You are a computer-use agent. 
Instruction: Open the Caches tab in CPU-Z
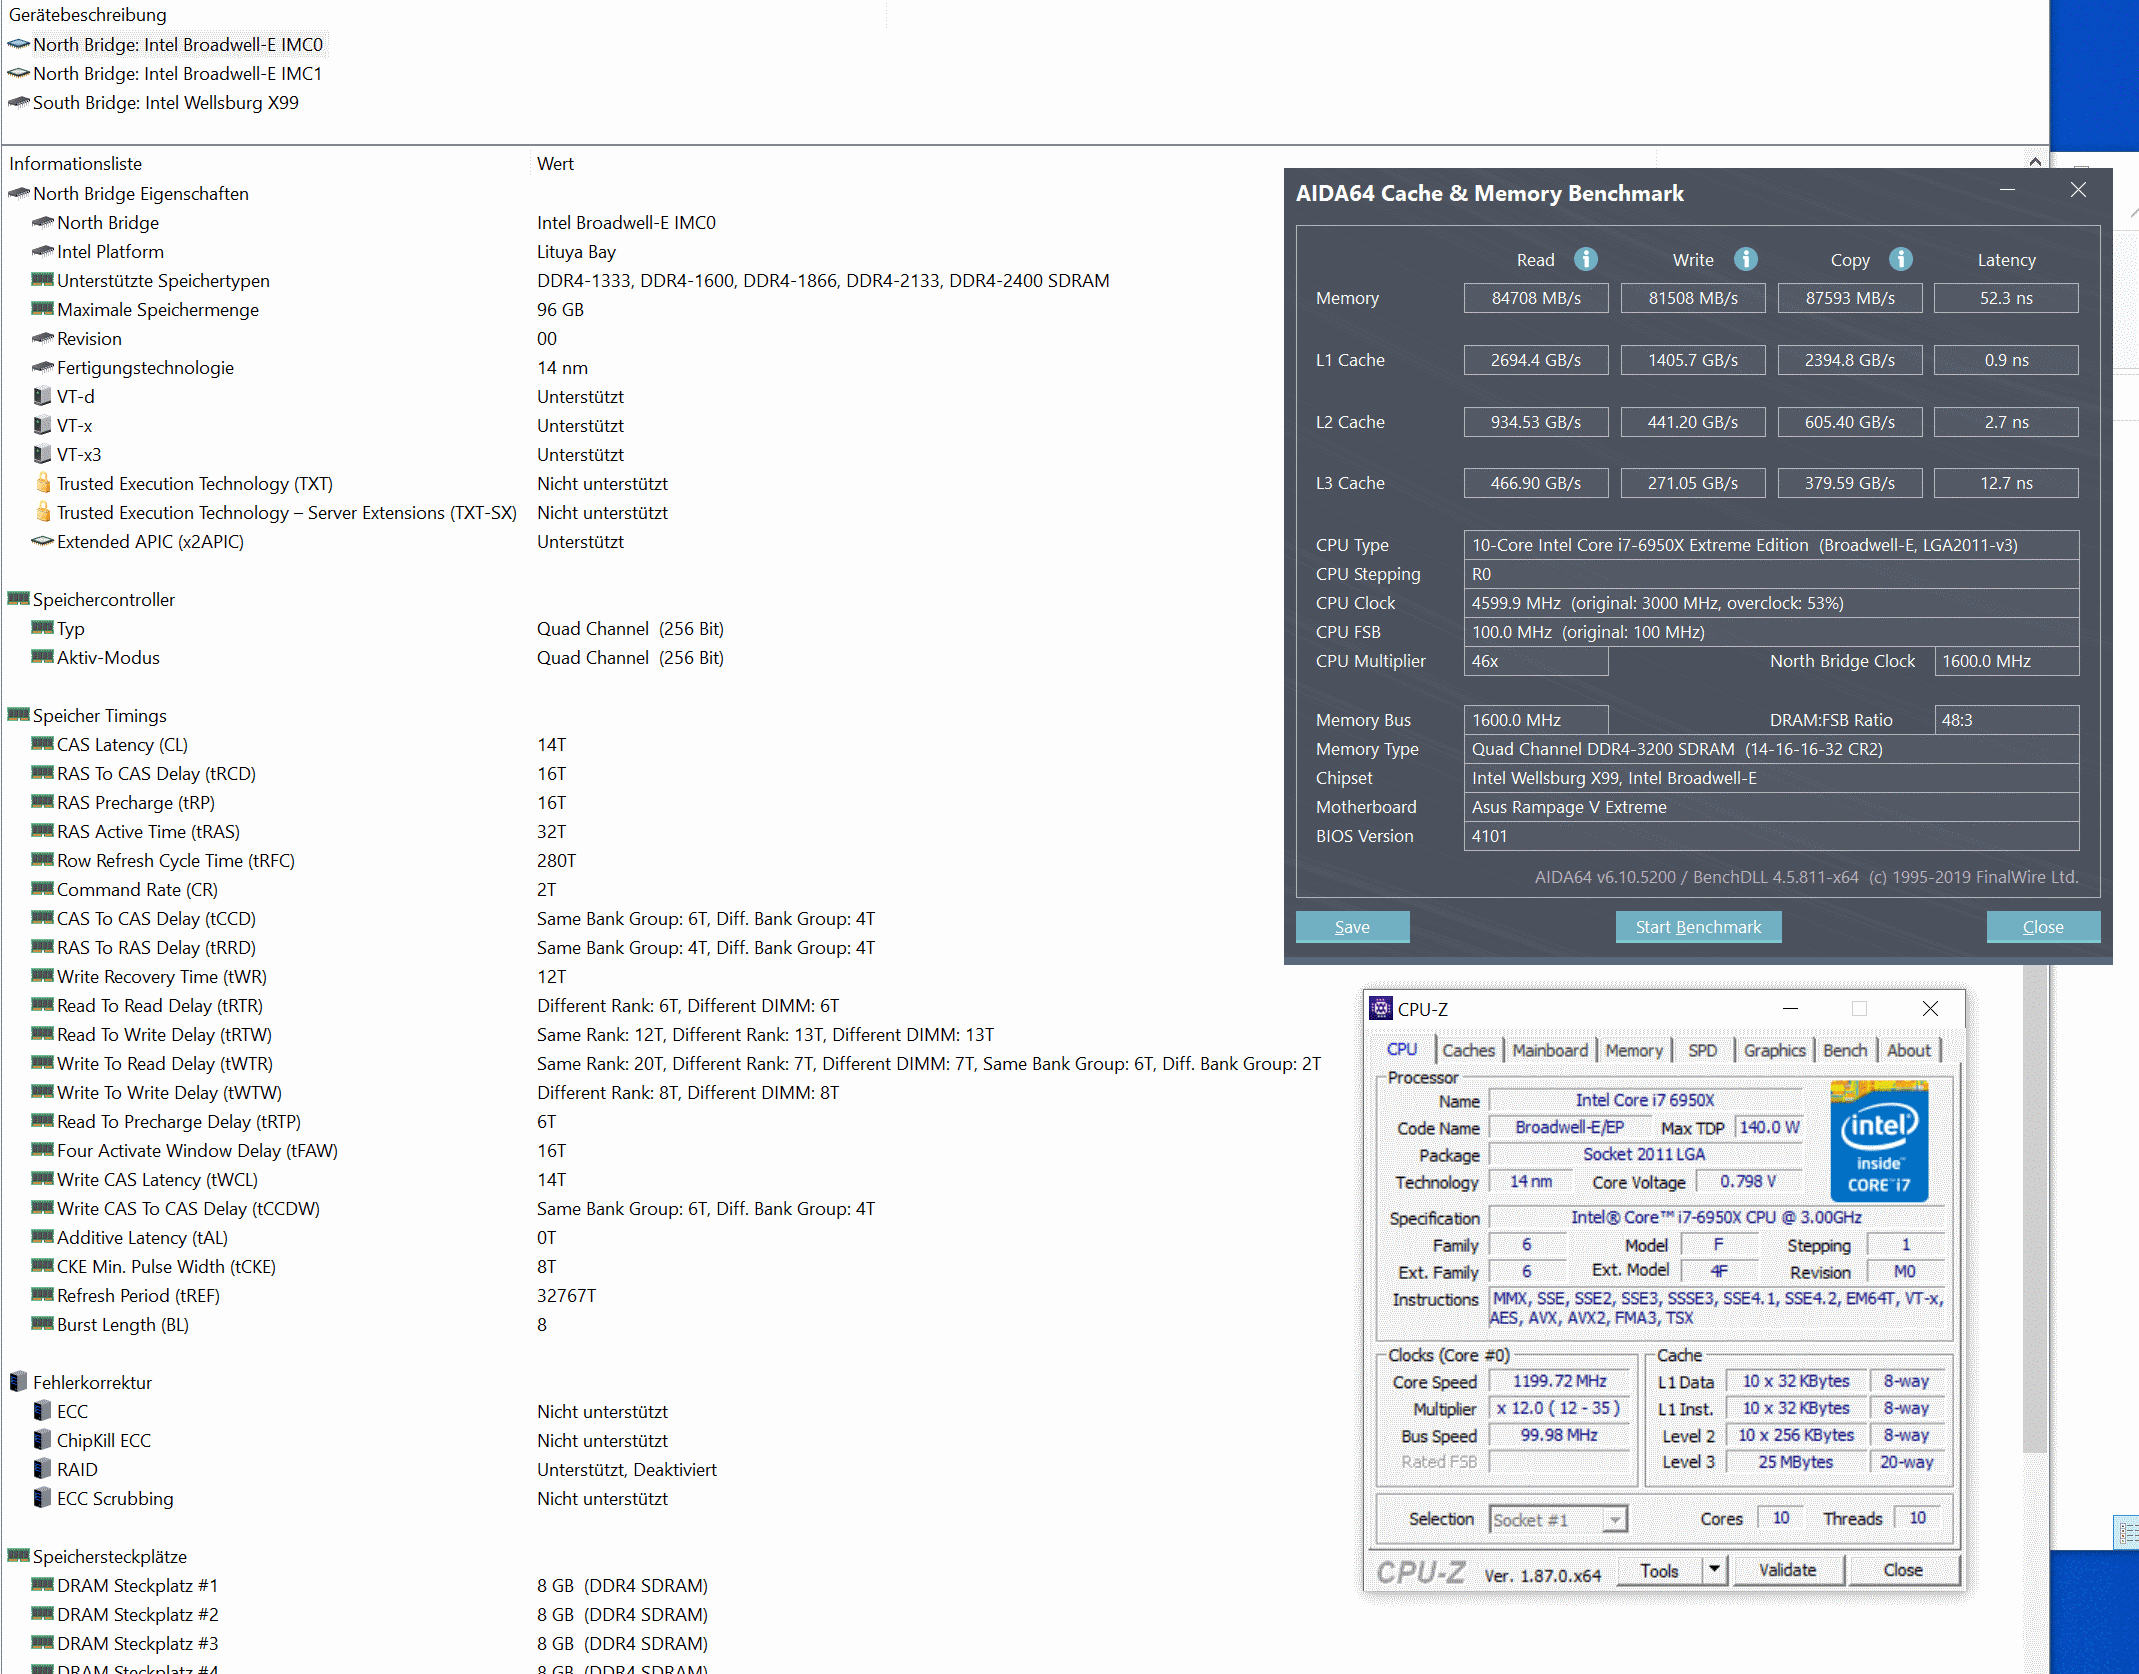(1468, 1050)
